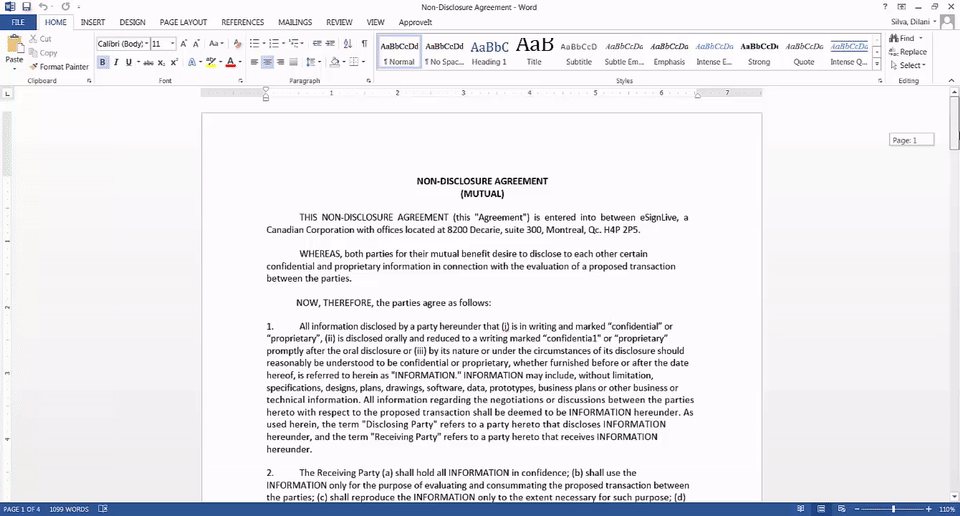Open the font size dropdown

point(173,43)
